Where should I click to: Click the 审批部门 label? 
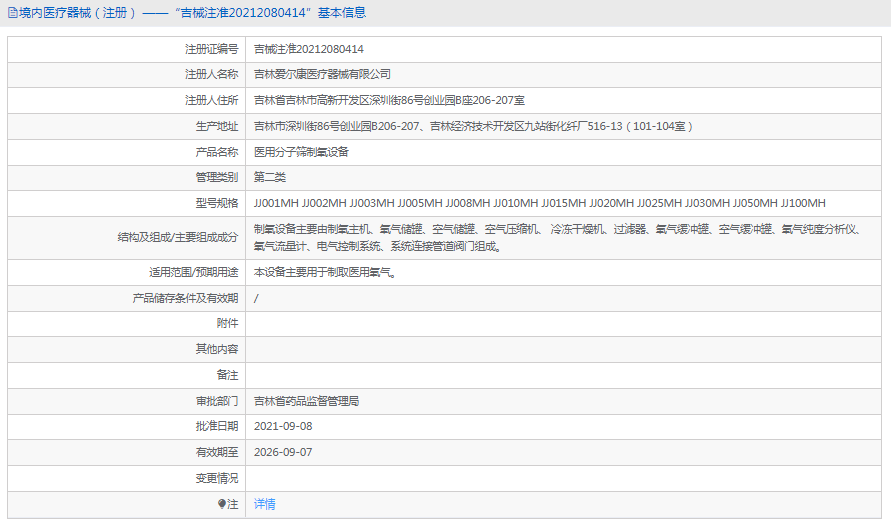(x=217, y=401)
